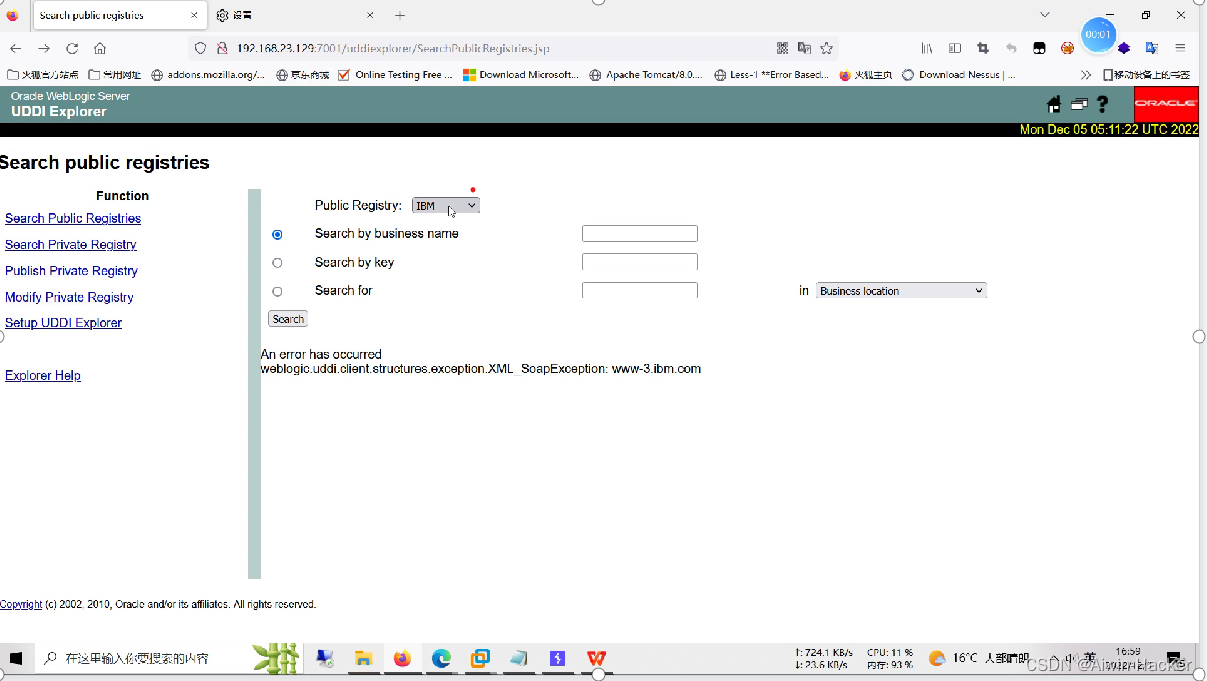Open the UDDI setup icon in header
The height and width of the screenshot is (681, 1207).
(1079, 104)
